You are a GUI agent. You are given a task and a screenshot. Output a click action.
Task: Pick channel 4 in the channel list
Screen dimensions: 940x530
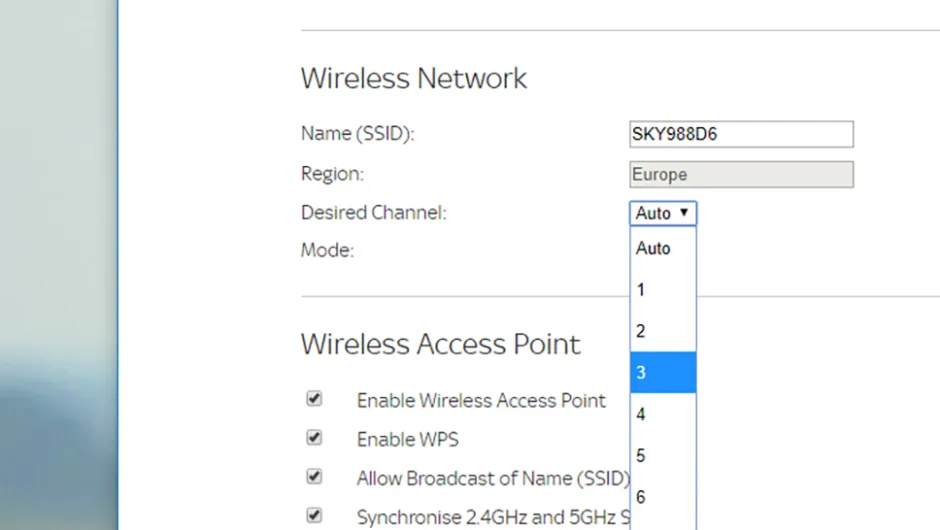tap(663, 414)
